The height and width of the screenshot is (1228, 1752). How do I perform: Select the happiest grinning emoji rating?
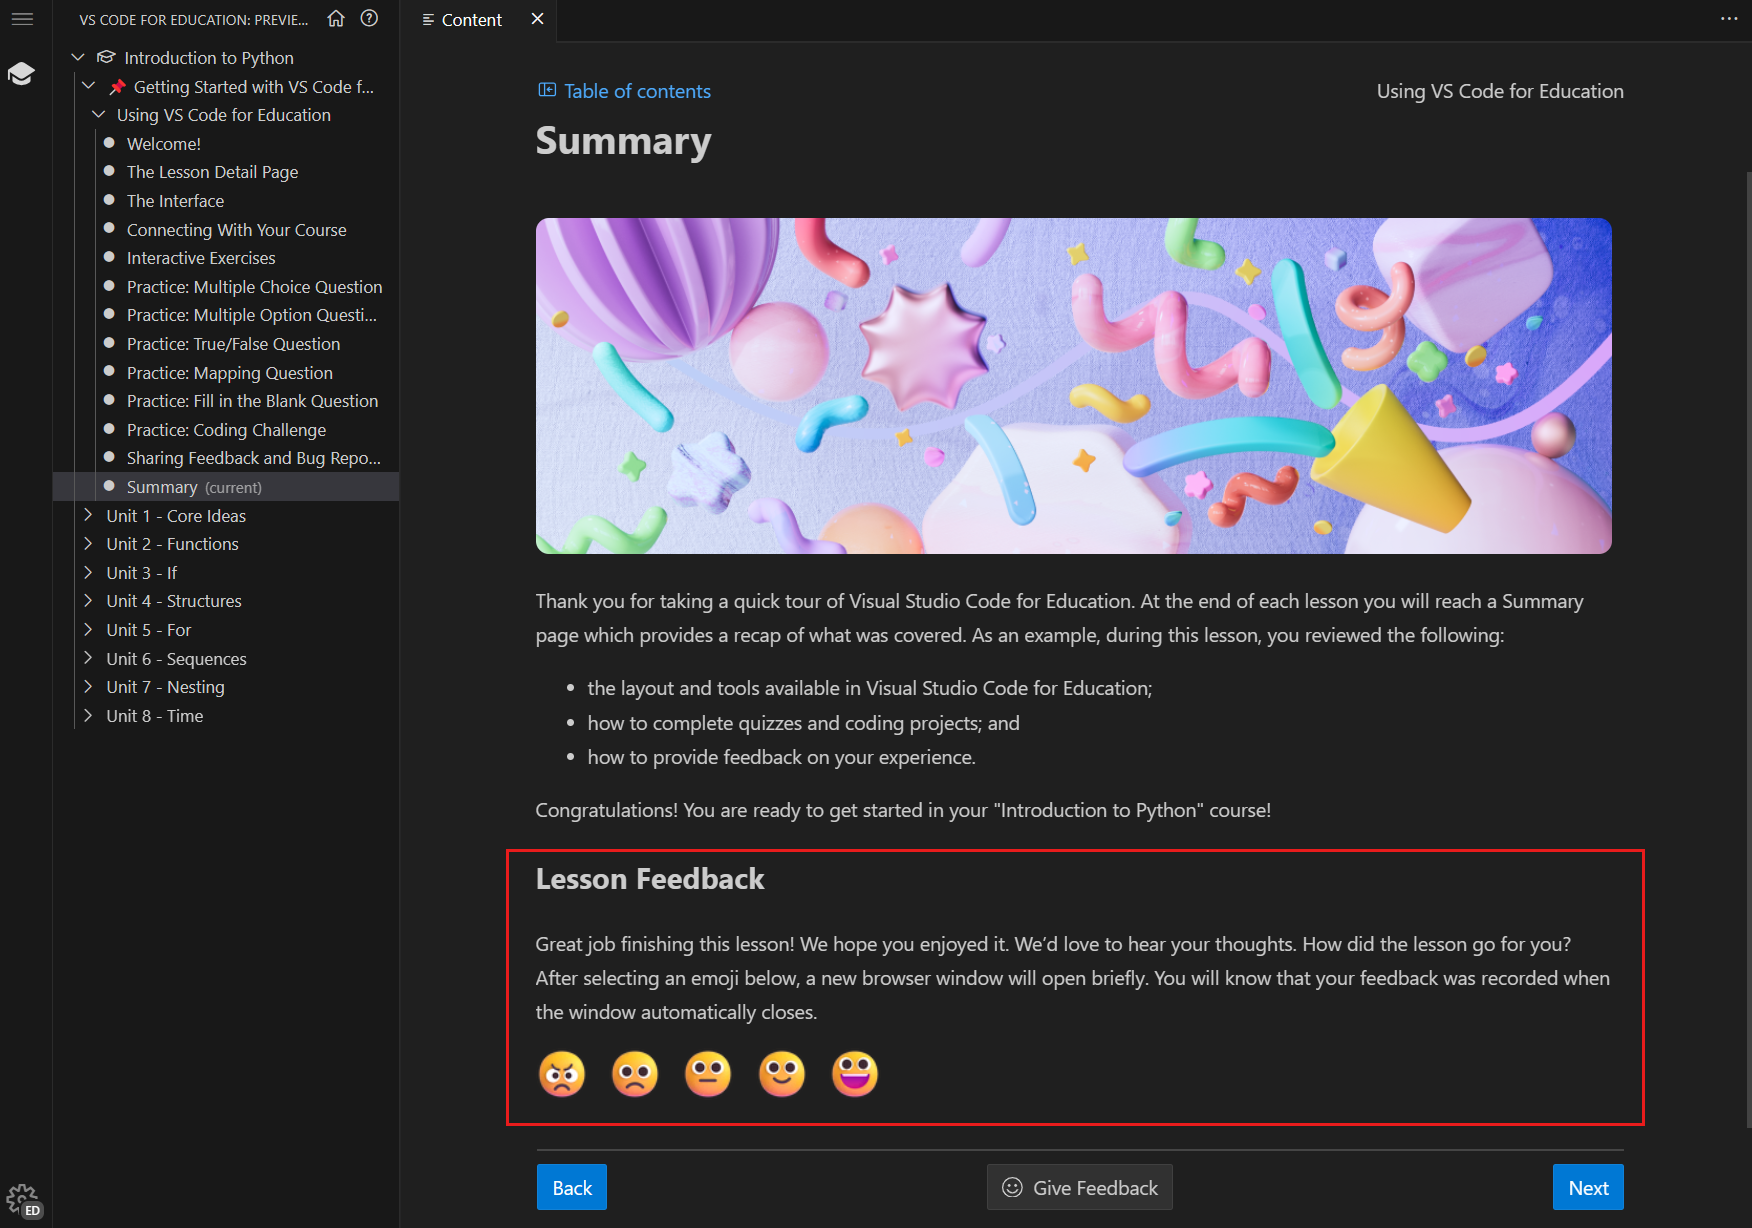pyautogui.click(x=854, y=1074)
